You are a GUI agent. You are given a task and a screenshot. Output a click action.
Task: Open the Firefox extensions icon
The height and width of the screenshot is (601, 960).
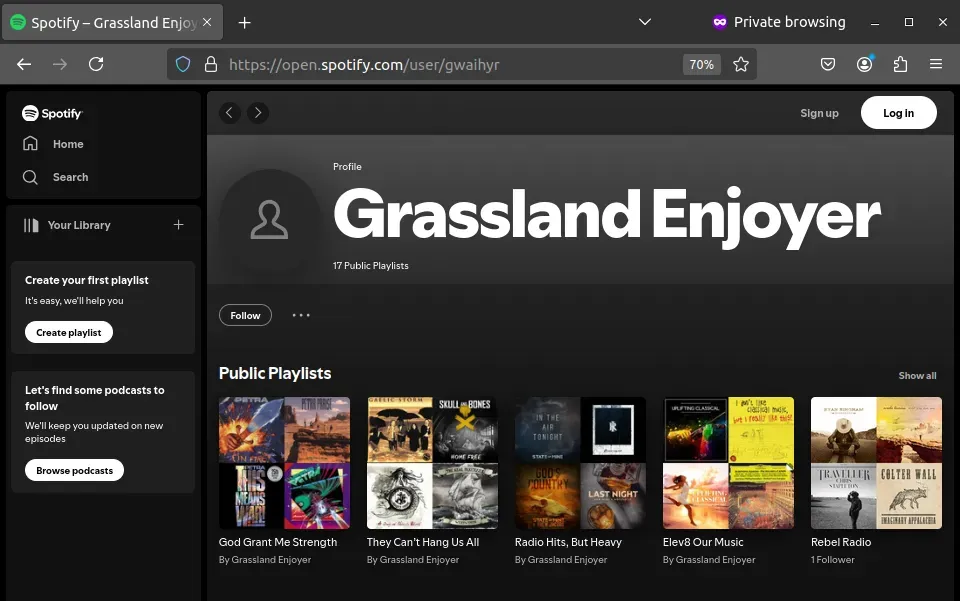(x=899, y=64)
